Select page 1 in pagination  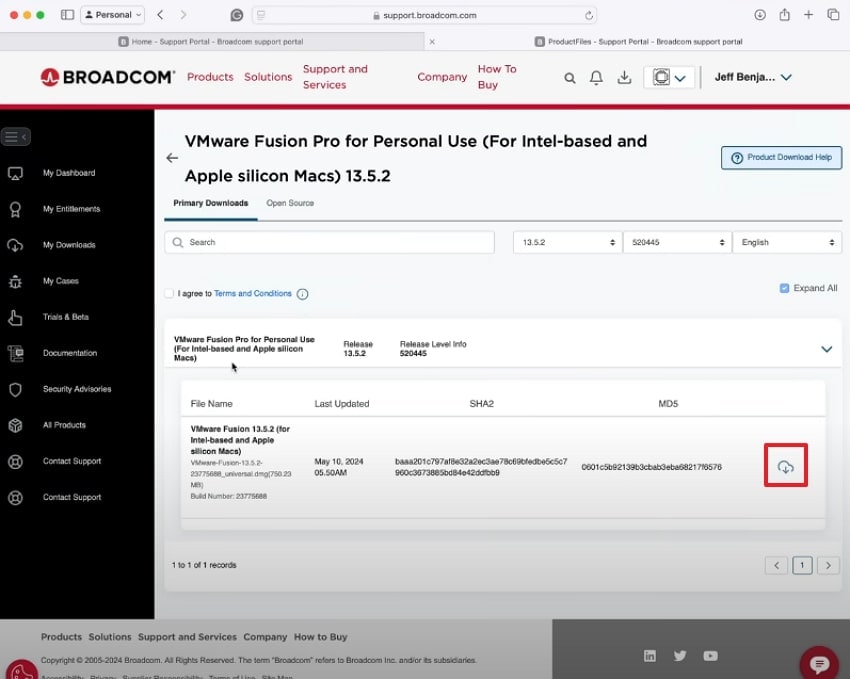coord(802,565)
